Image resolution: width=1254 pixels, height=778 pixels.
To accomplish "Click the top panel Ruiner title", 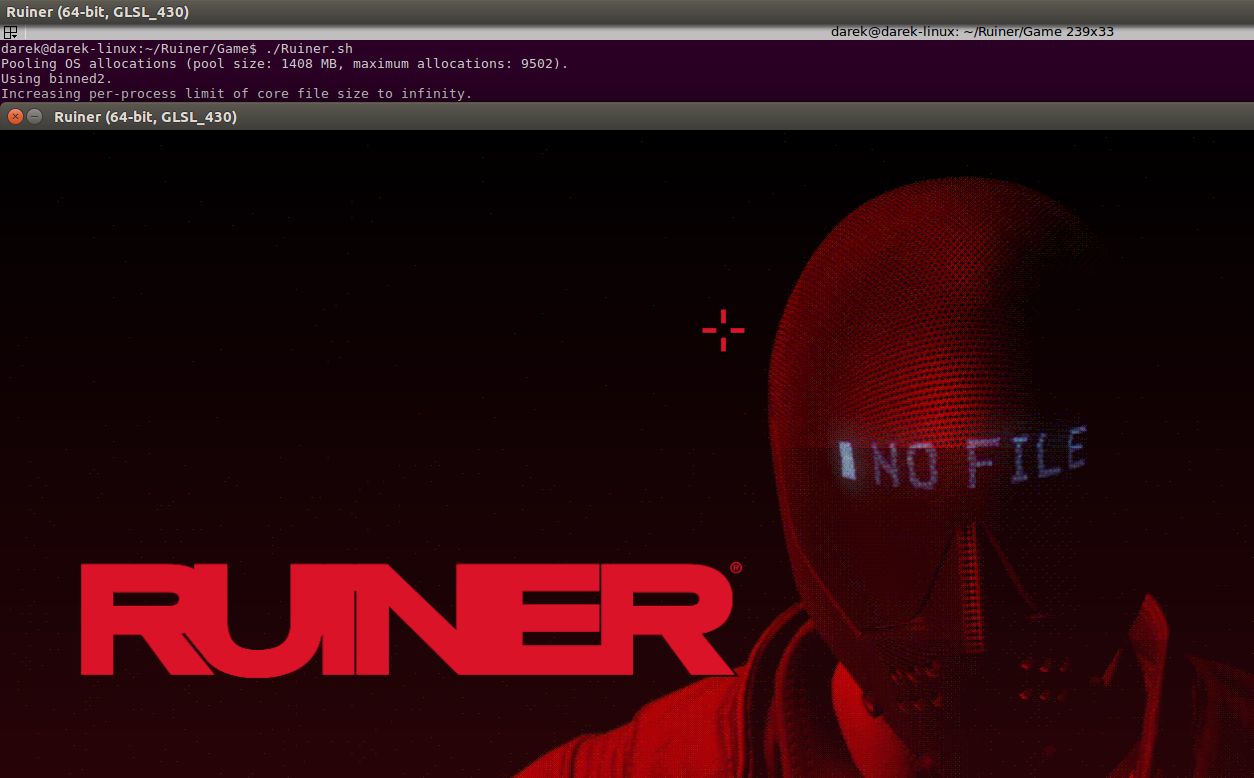I will (x=98, y=12).
